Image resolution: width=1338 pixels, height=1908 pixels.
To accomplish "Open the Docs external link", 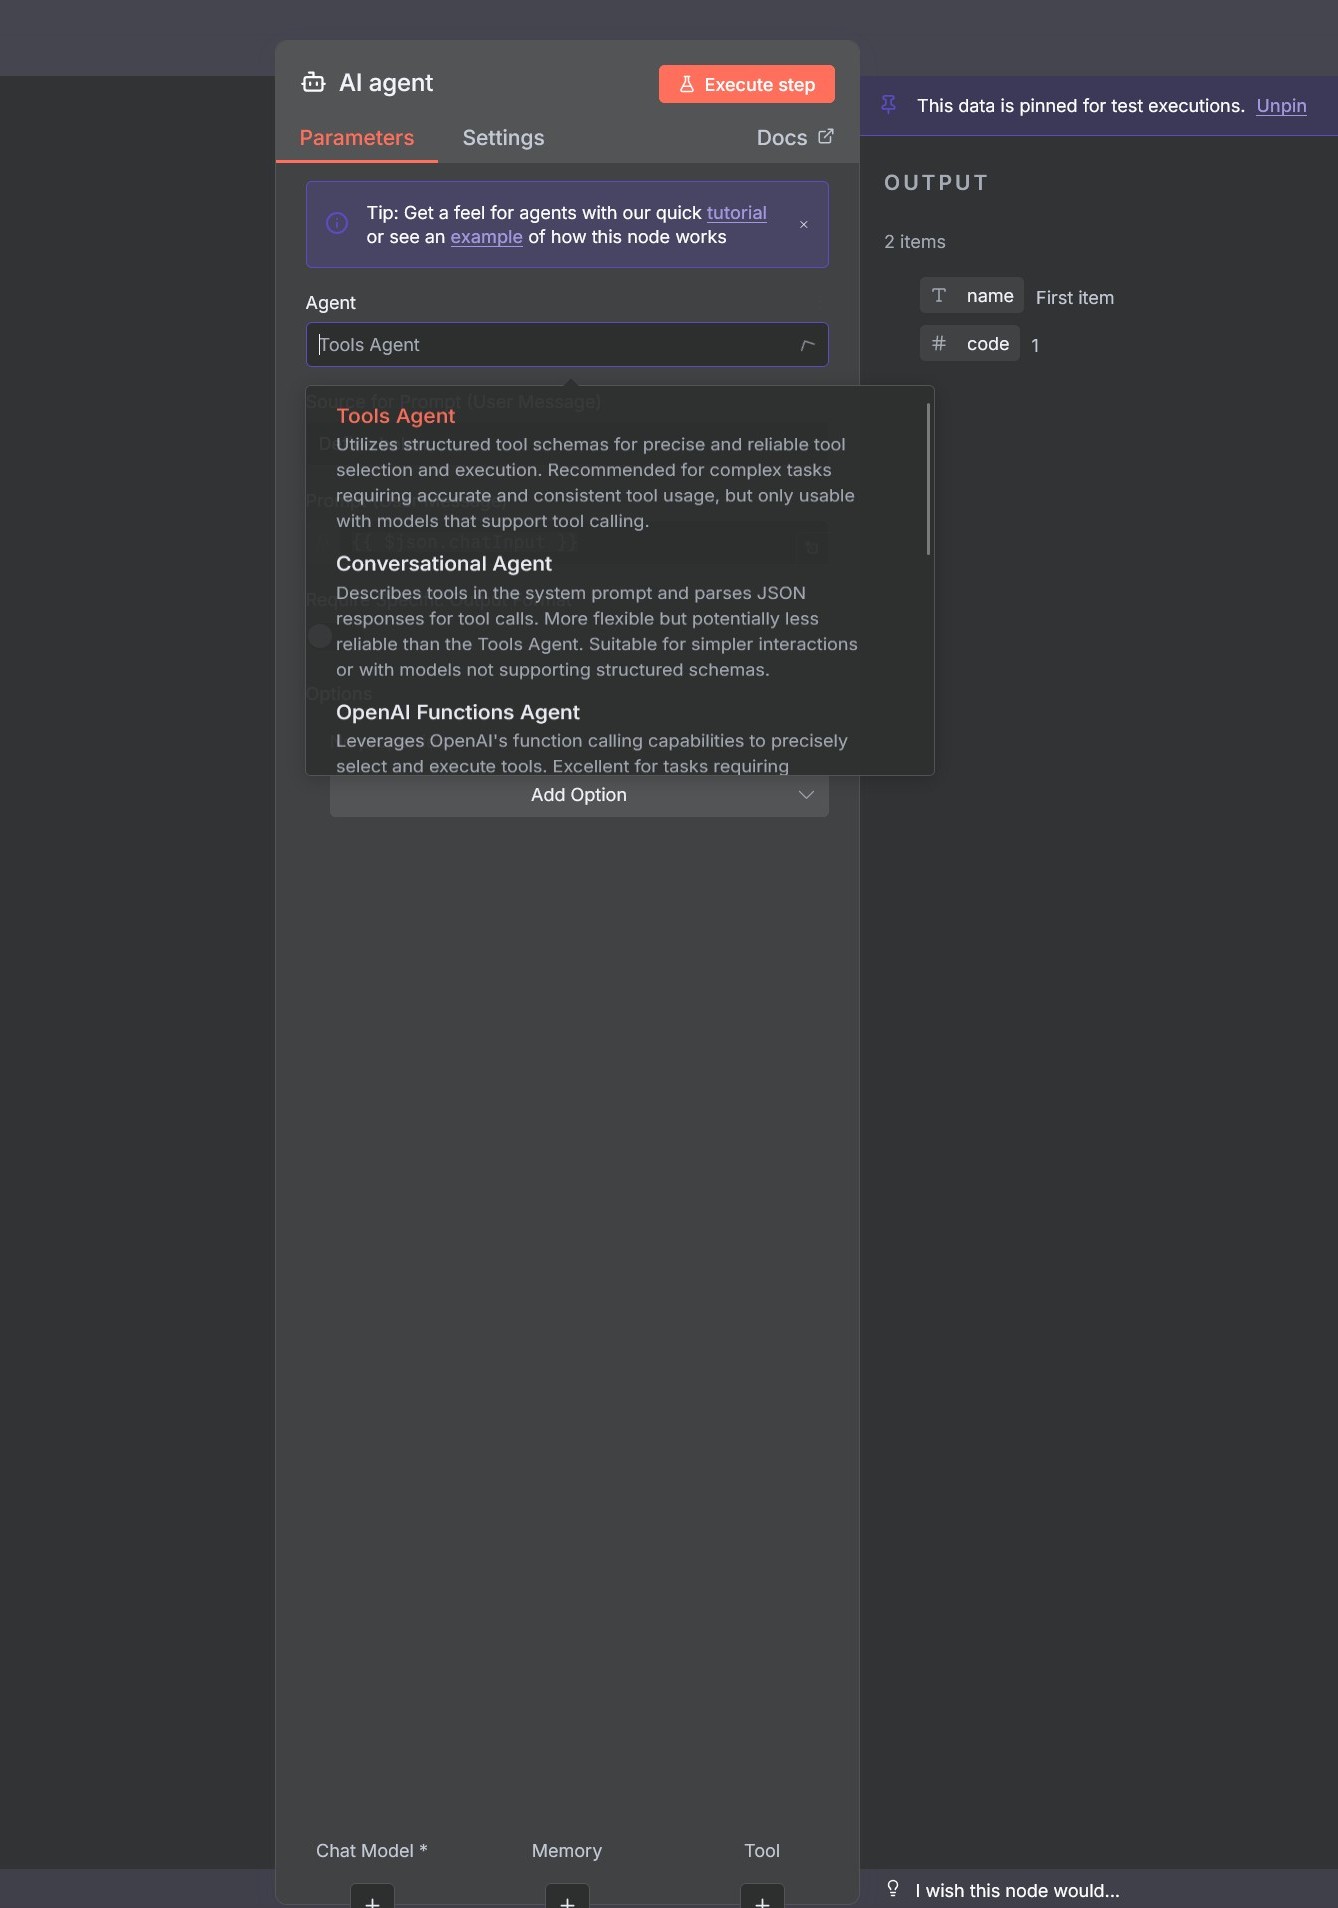I will click(x=795, y=138).
